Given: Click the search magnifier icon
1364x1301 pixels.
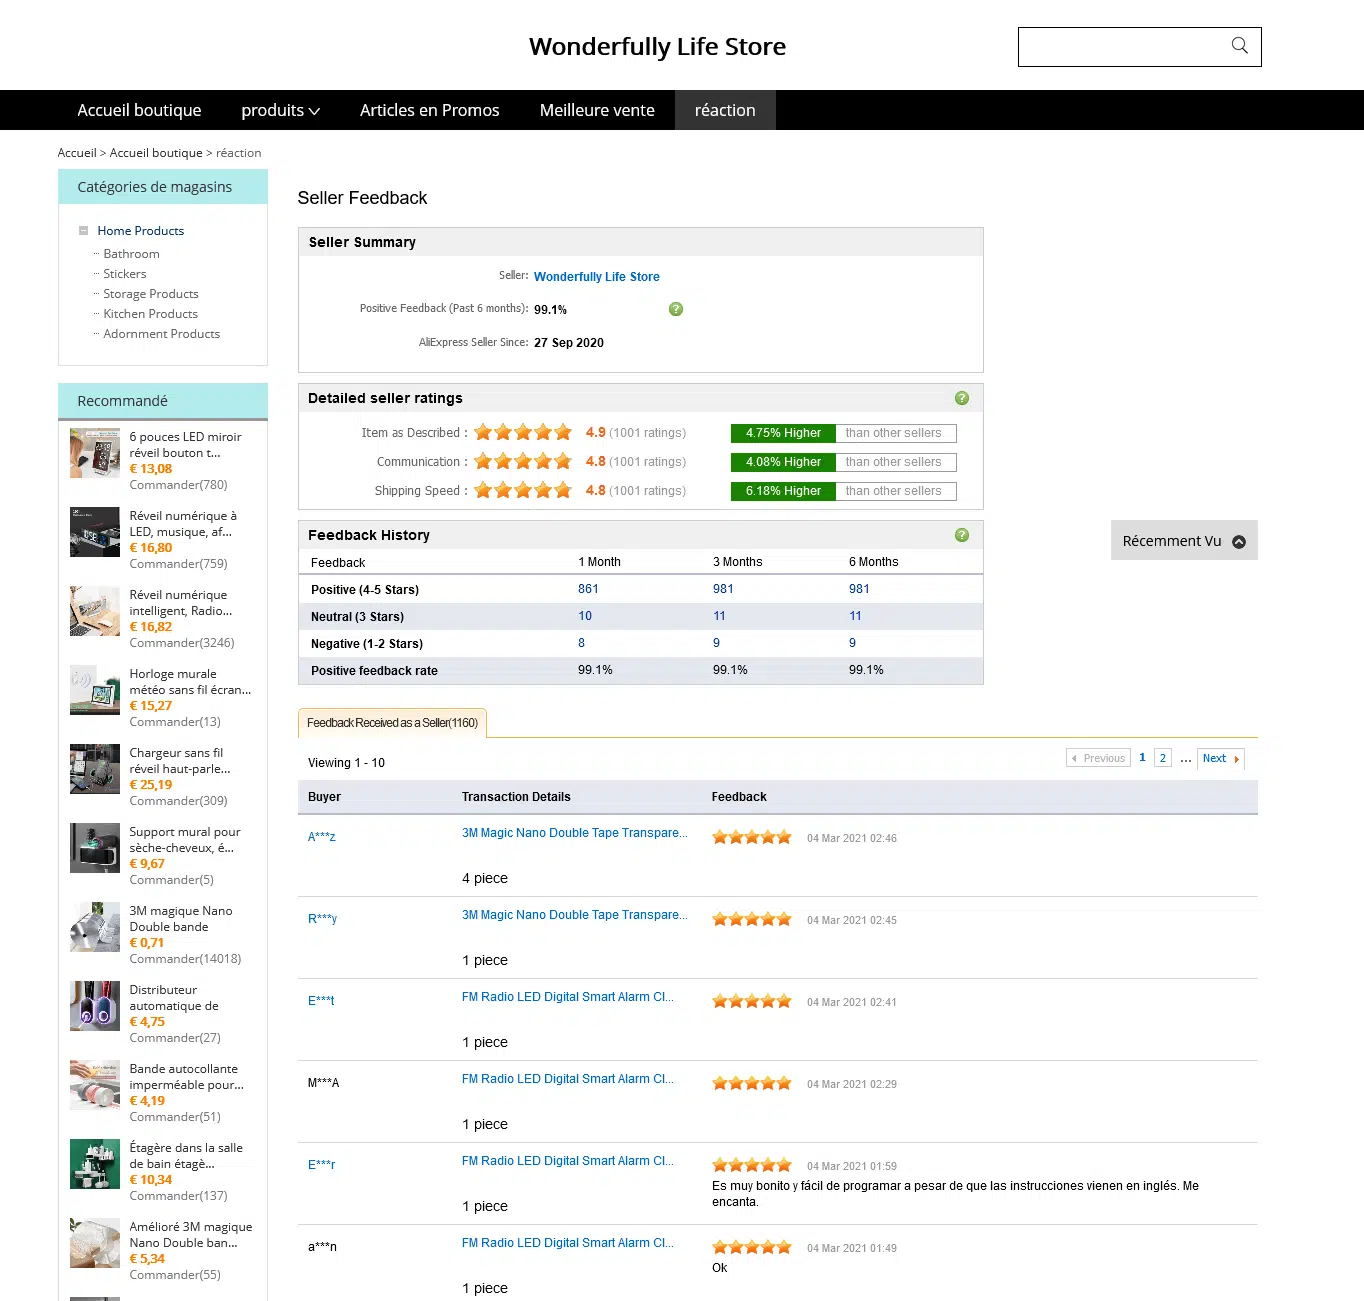Looking at the screenshot, I should [x=1239, y=46].
